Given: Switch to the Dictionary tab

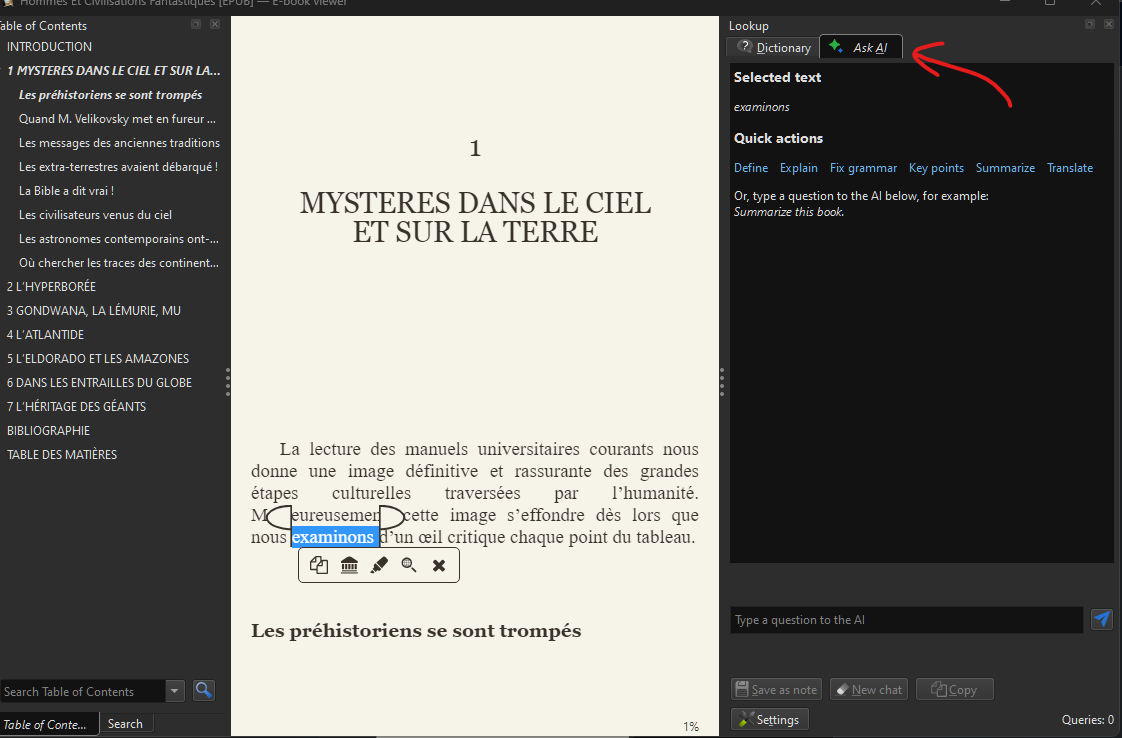Looking at the screenshot, I should point(774,47).
